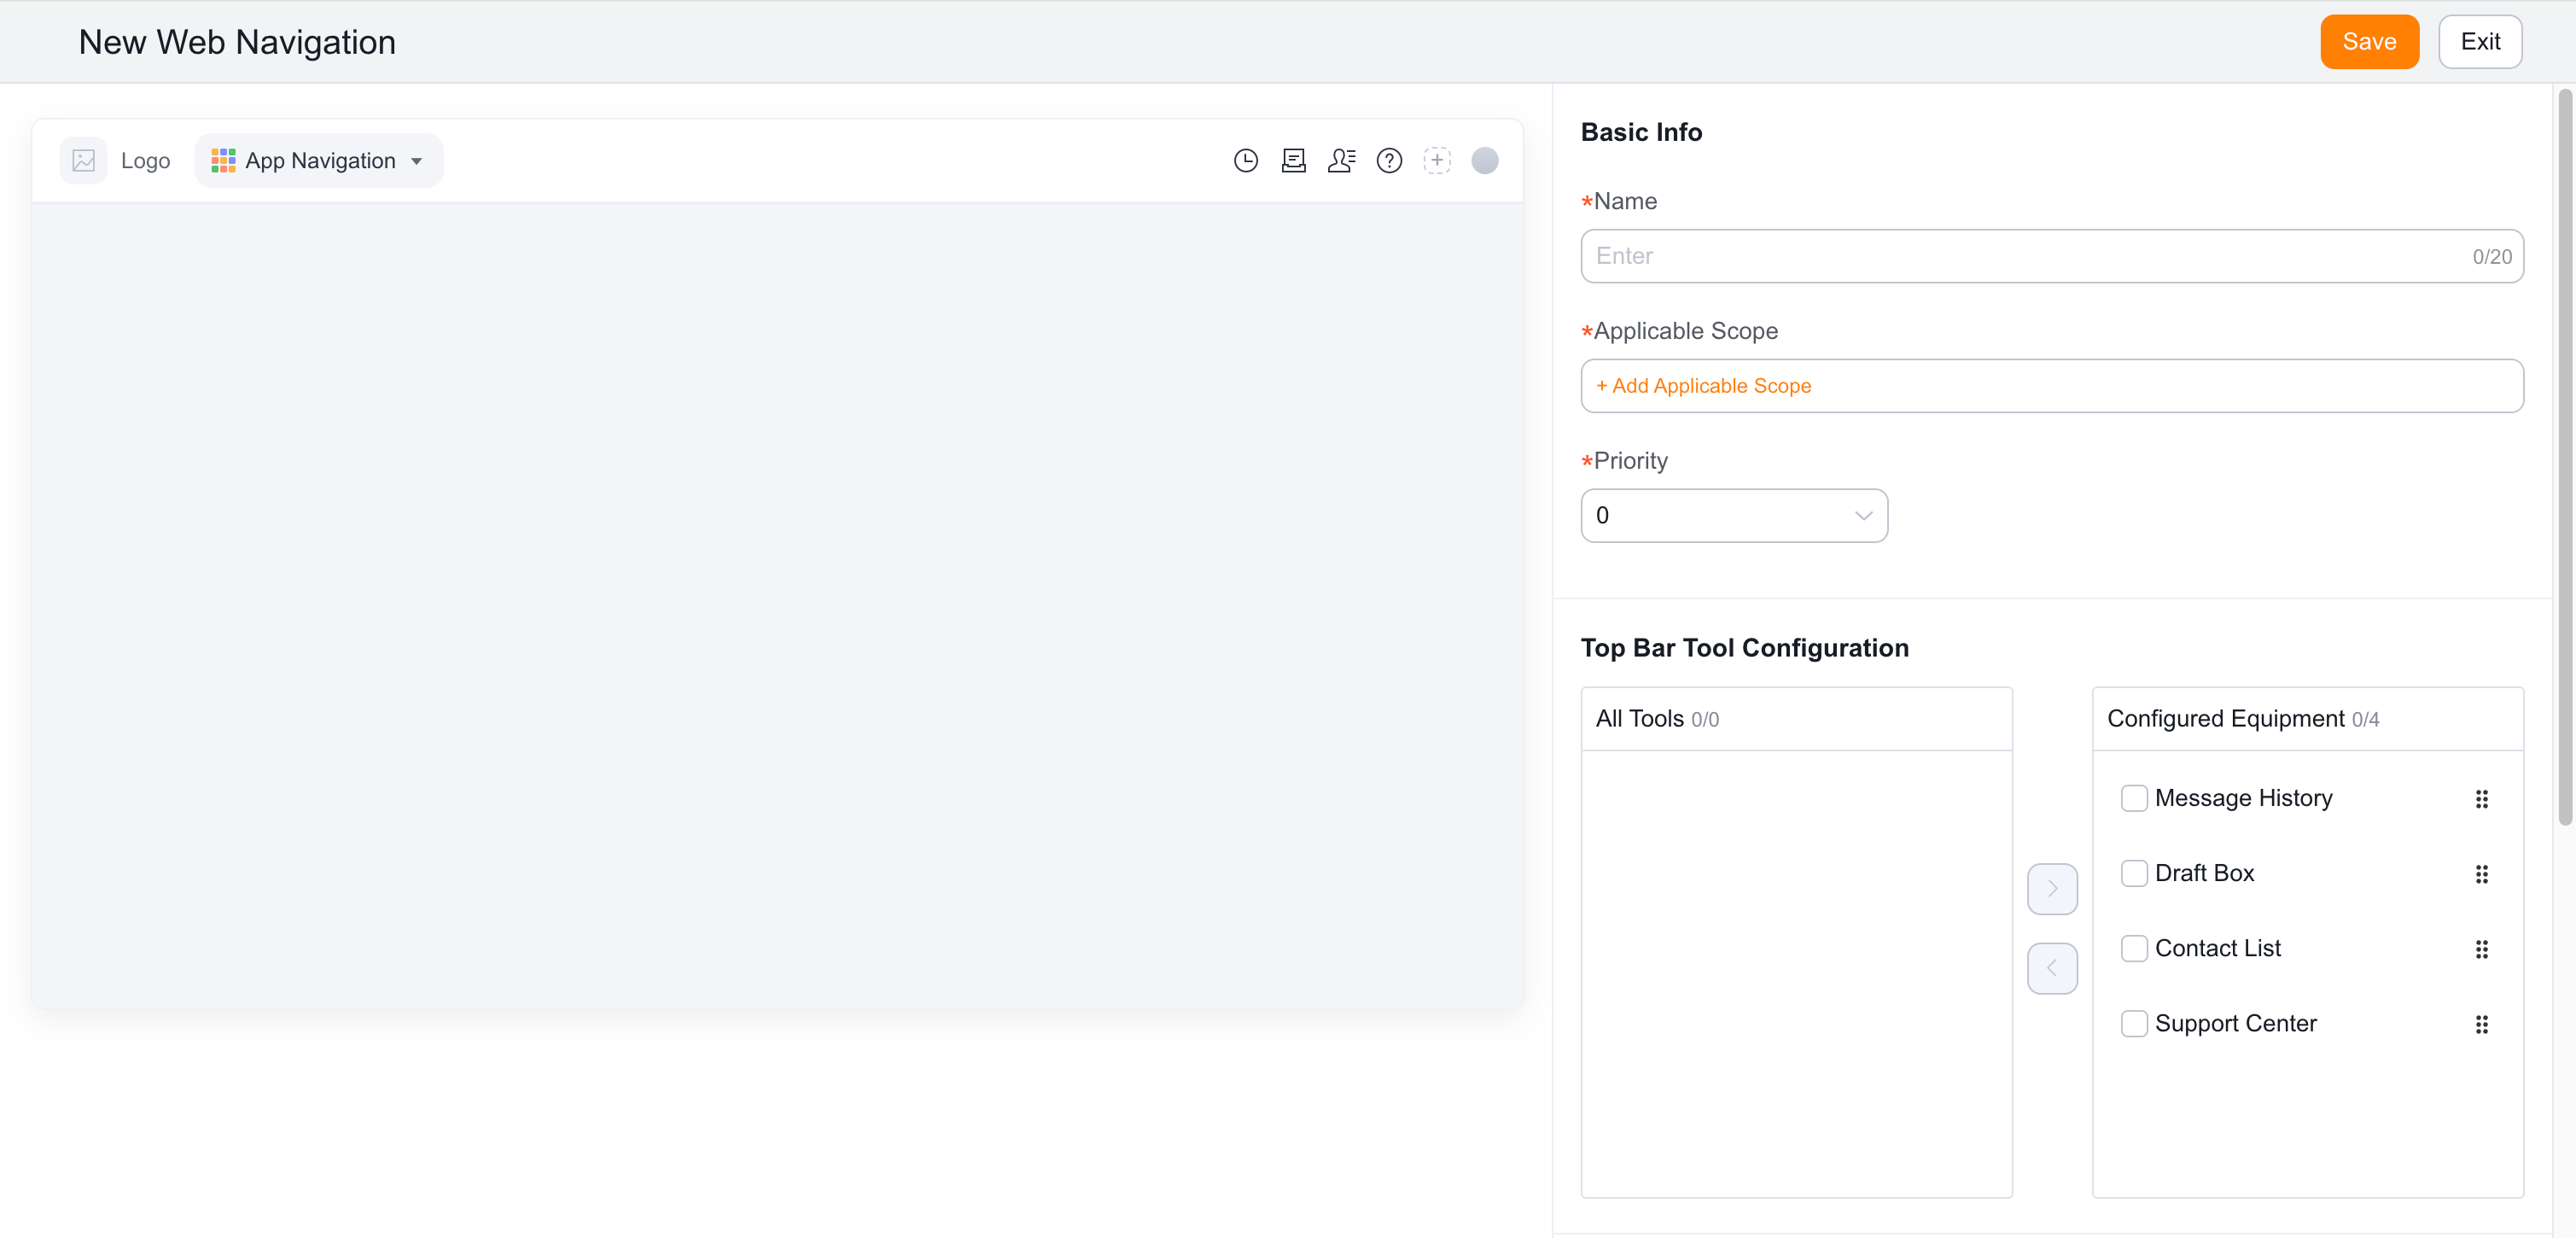Click the right panel vertical scrollbar

(2565, 457)
